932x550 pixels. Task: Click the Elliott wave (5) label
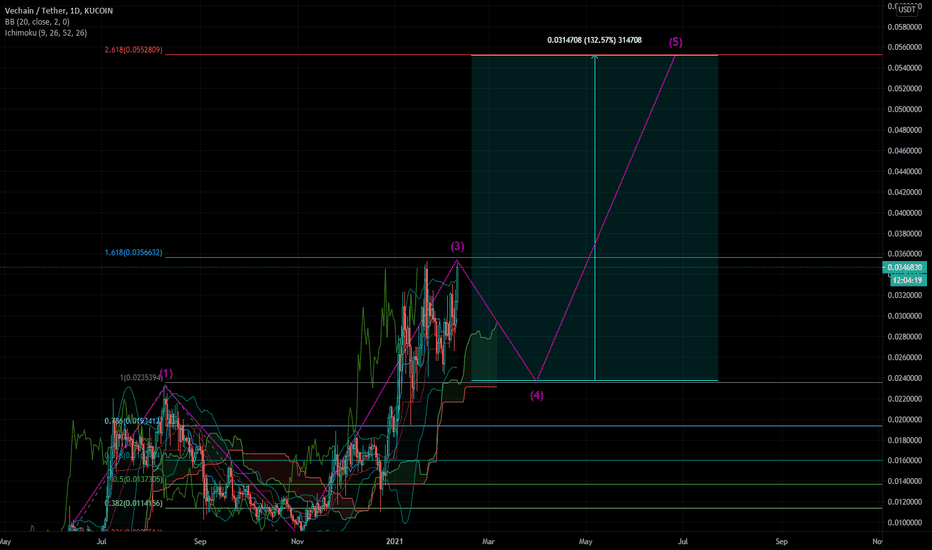[675, 42]
